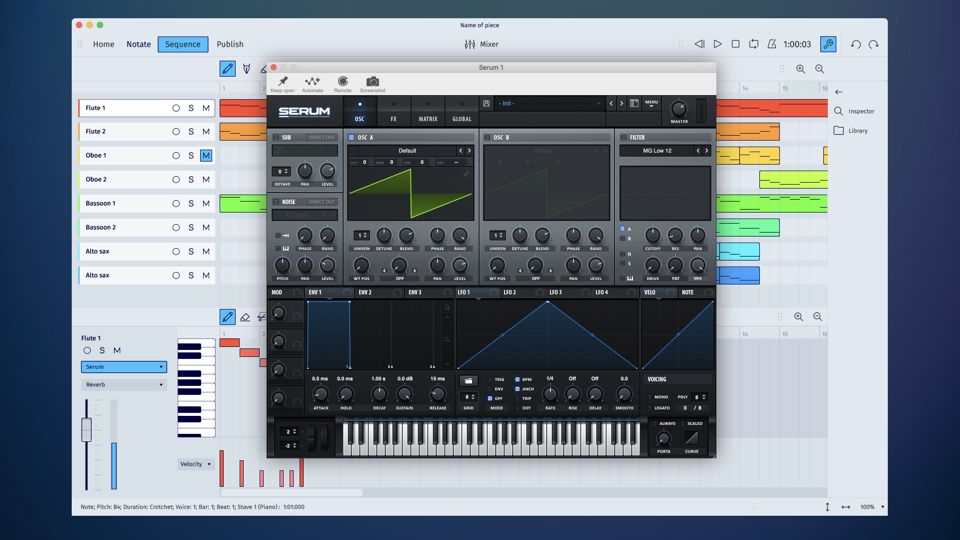Open Serum FX tab
960x540 pixels.
(394, 111)
